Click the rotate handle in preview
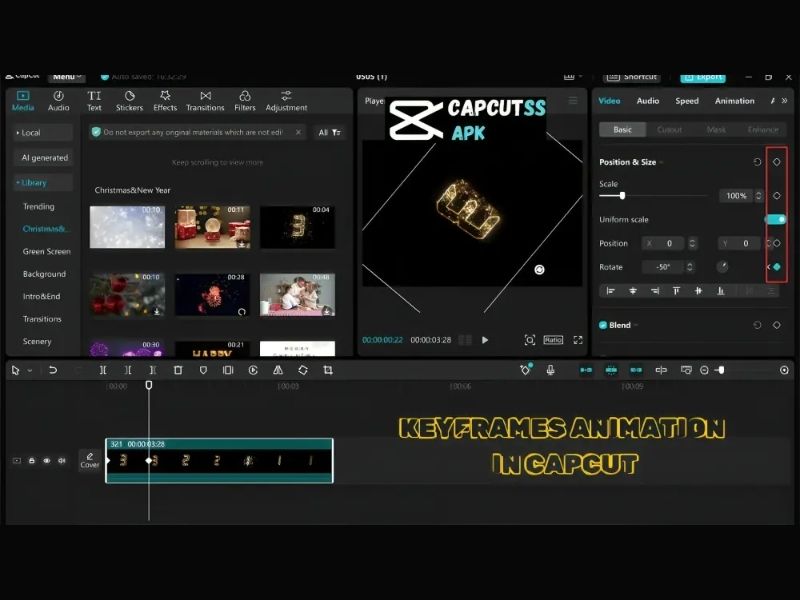This screenshot has width=800, height=600. click(539, 270)
